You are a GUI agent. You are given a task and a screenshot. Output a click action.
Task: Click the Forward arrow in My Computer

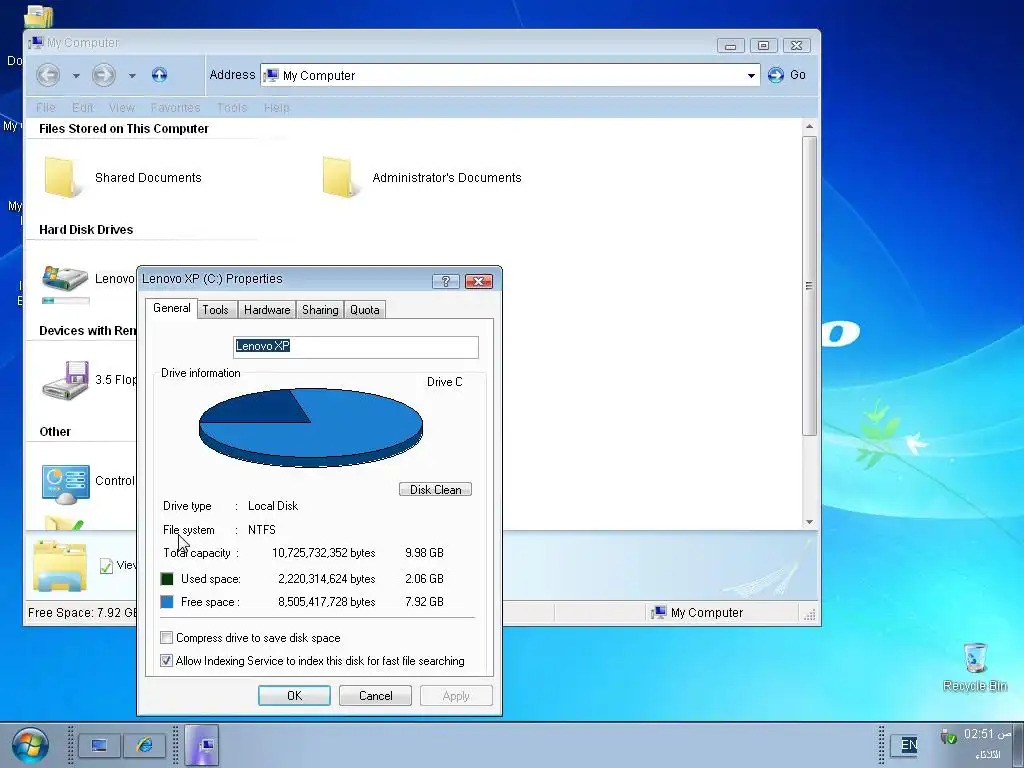tap(103, 75)
